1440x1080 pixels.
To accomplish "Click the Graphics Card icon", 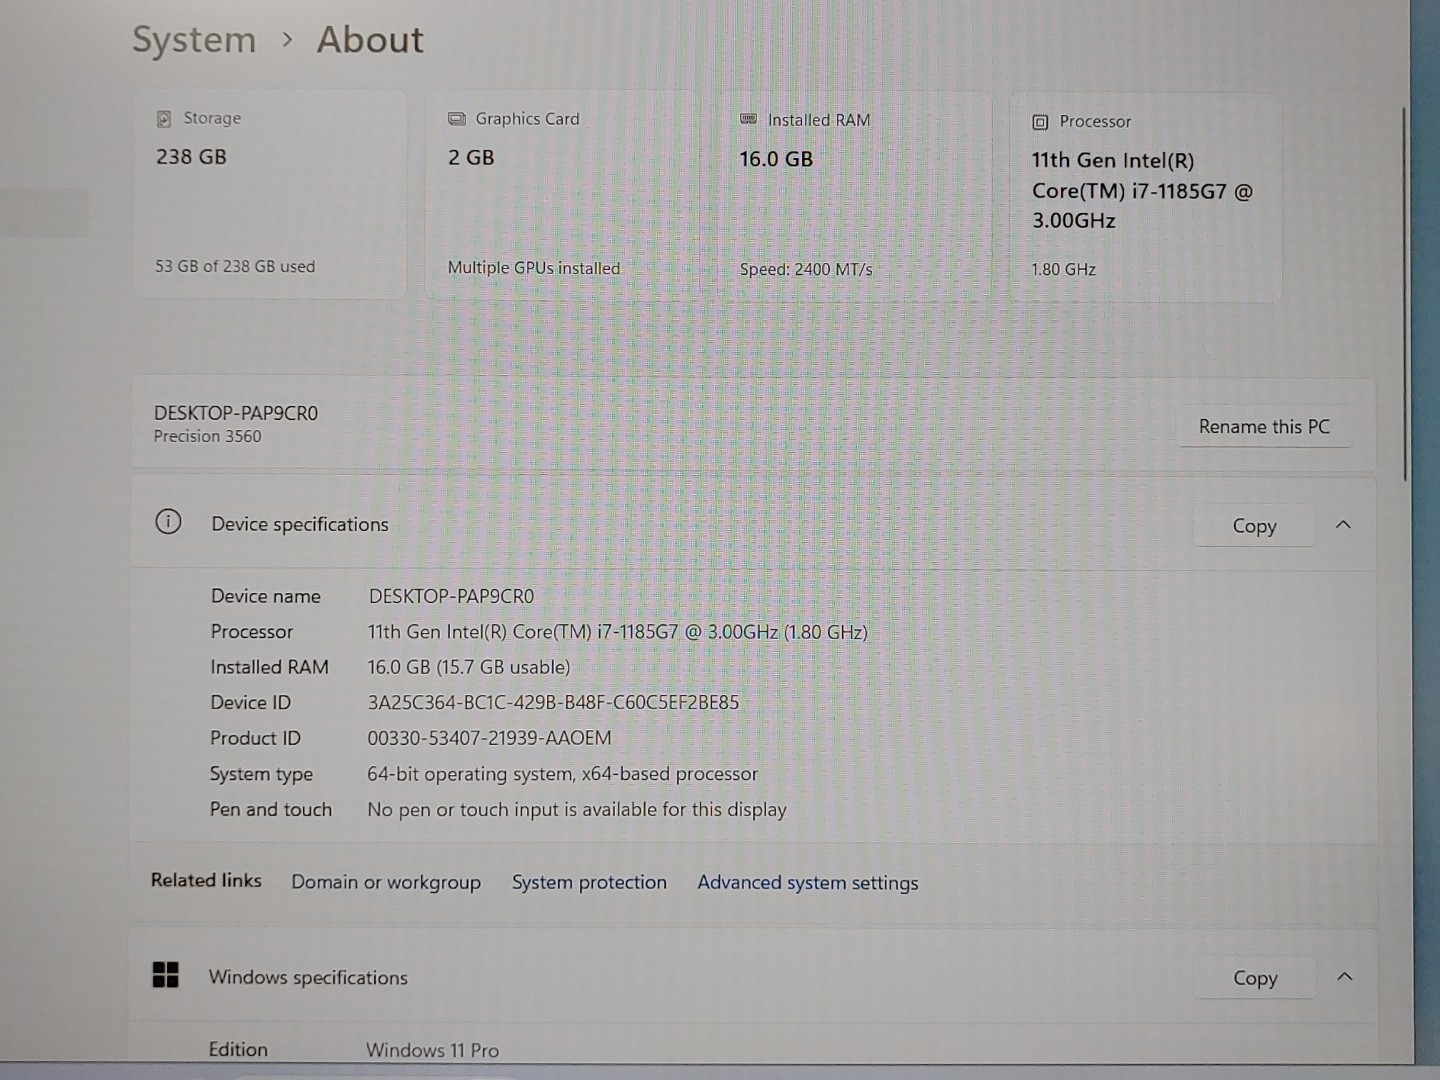I will click(457, 118).
